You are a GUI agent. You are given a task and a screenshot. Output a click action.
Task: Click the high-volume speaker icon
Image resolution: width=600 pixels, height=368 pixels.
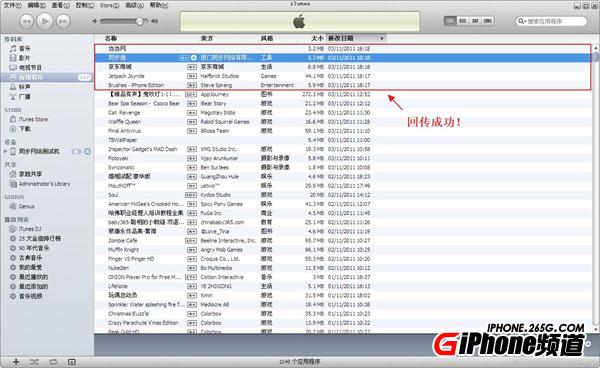click(x=154, y=21)
